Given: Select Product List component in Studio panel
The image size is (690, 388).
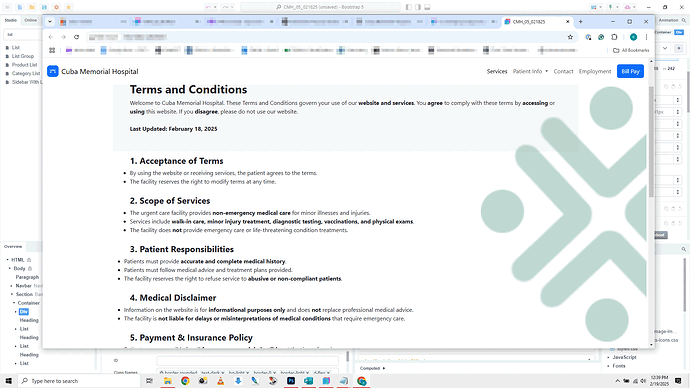Looking at the screenshot, I should 24,65.
